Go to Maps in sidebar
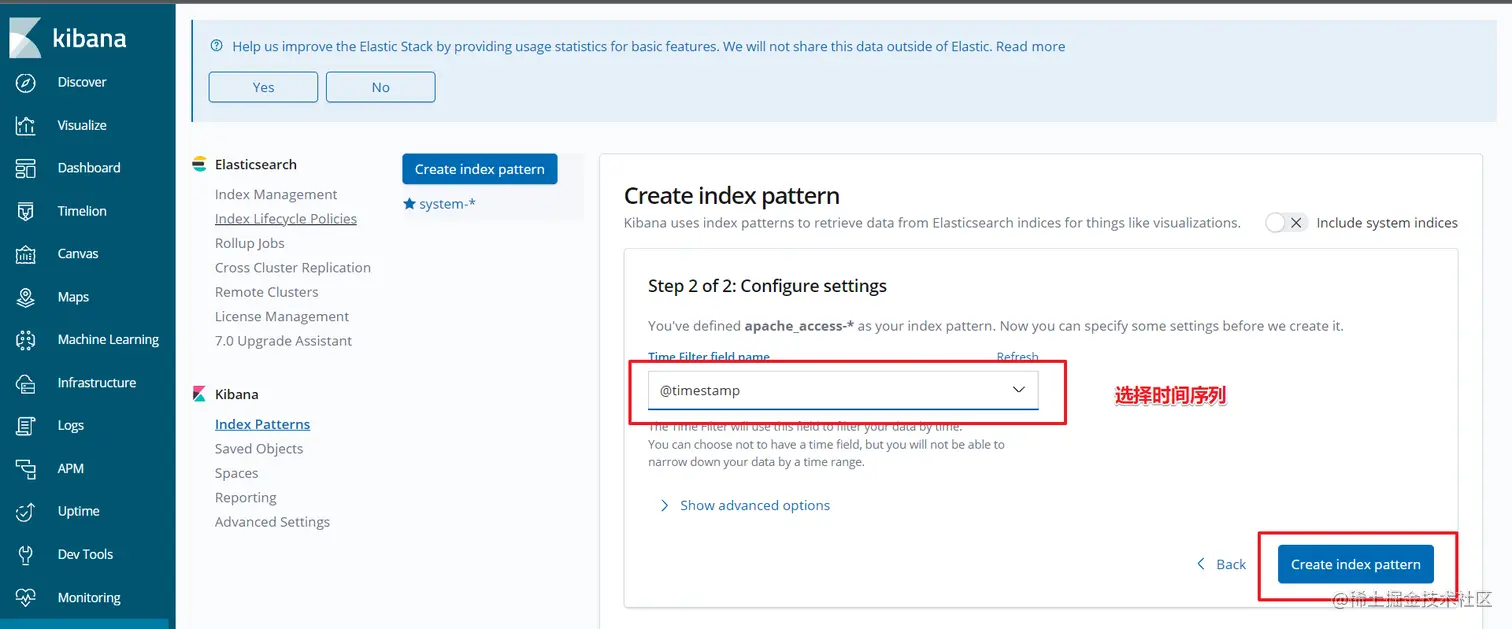The width and height of the screenshot is (1512, 629). tap(73, 297)
